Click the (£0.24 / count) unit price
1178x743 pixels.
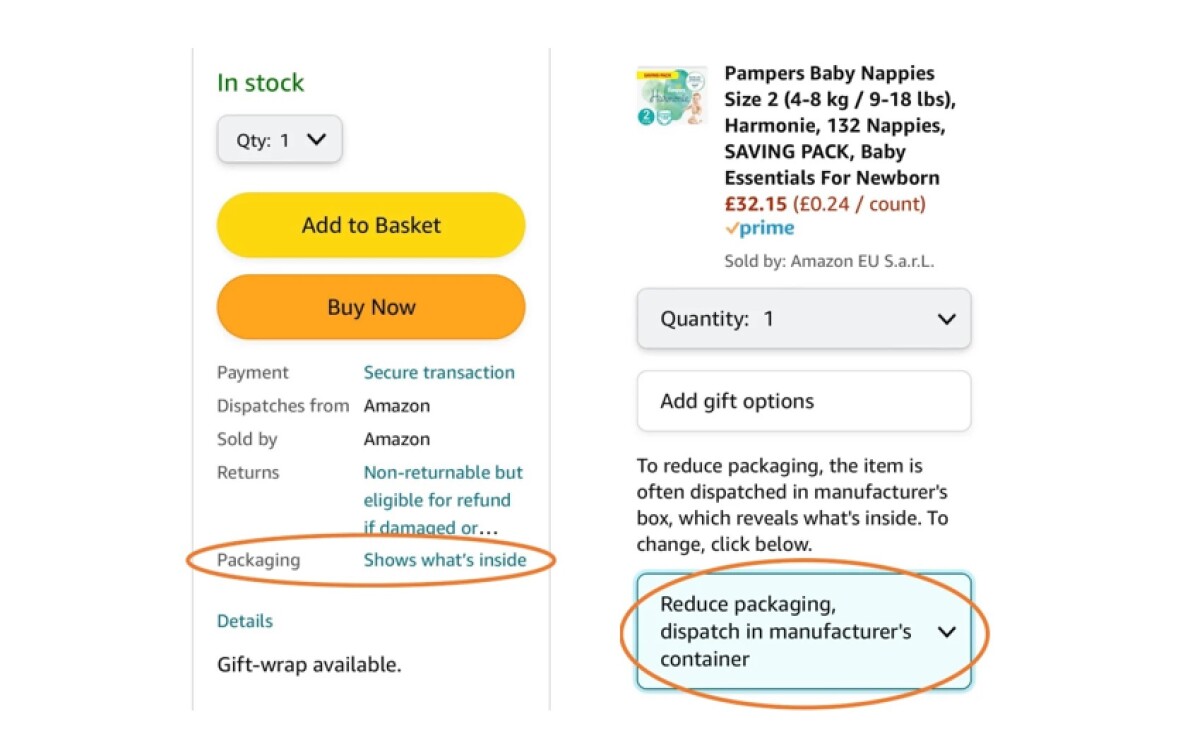(859, 204)
